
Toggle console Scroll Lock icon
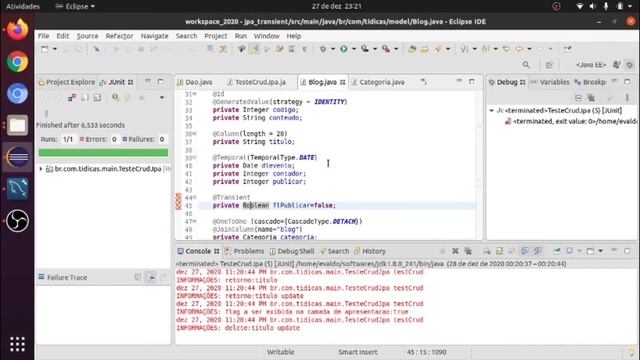(499, 251)
